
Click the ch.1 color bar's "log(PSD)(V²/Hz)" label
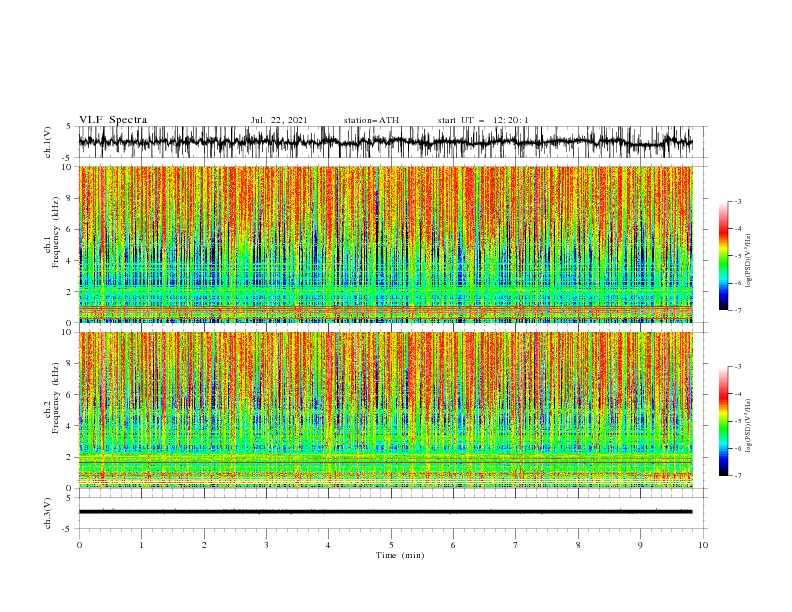pyautogui.click(x=748, y=261)
